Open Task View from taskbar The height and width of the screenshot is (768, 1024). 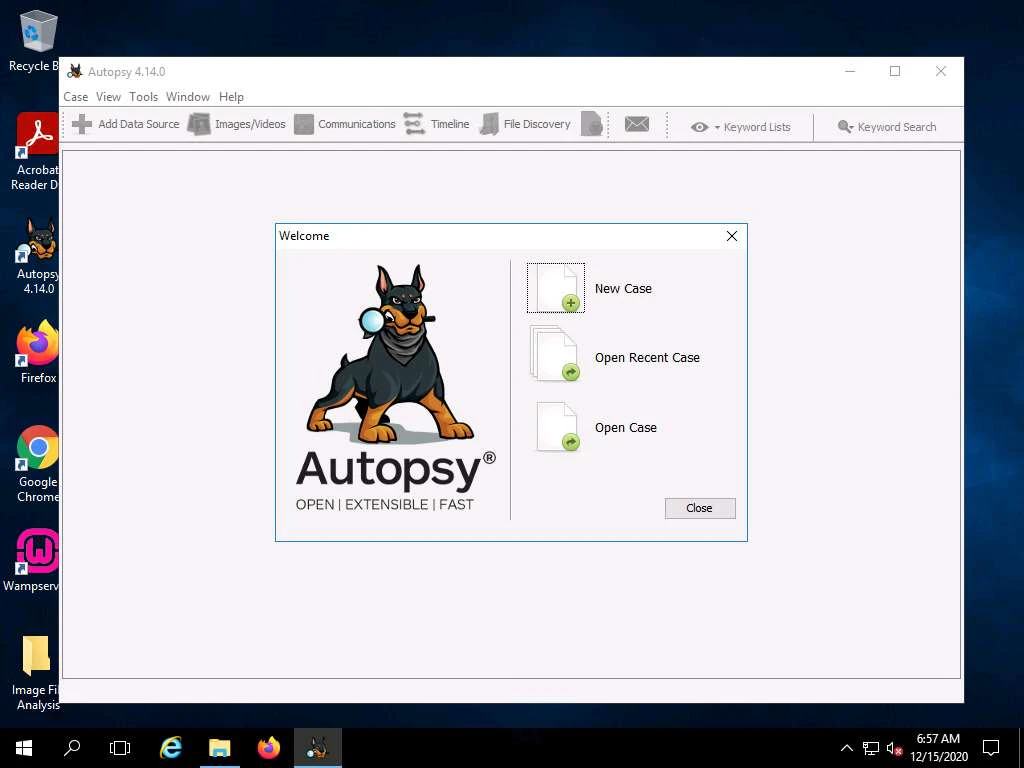(x=120, y=748)
